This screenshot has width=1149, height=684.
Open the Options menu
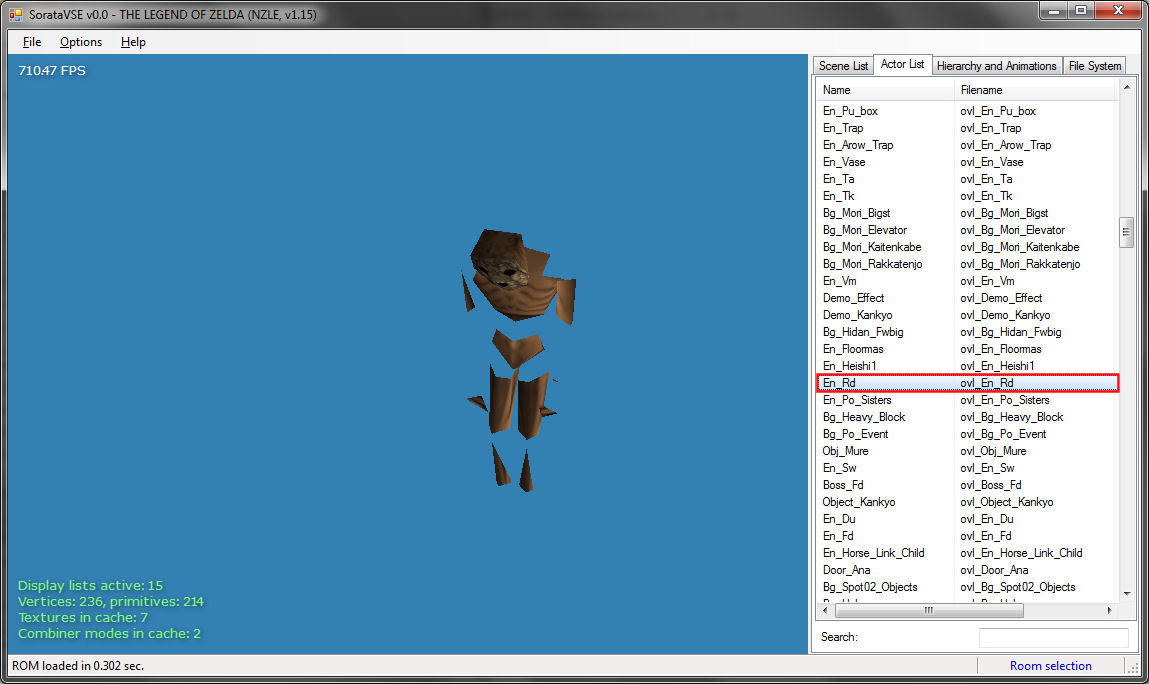tap(81, 42)
